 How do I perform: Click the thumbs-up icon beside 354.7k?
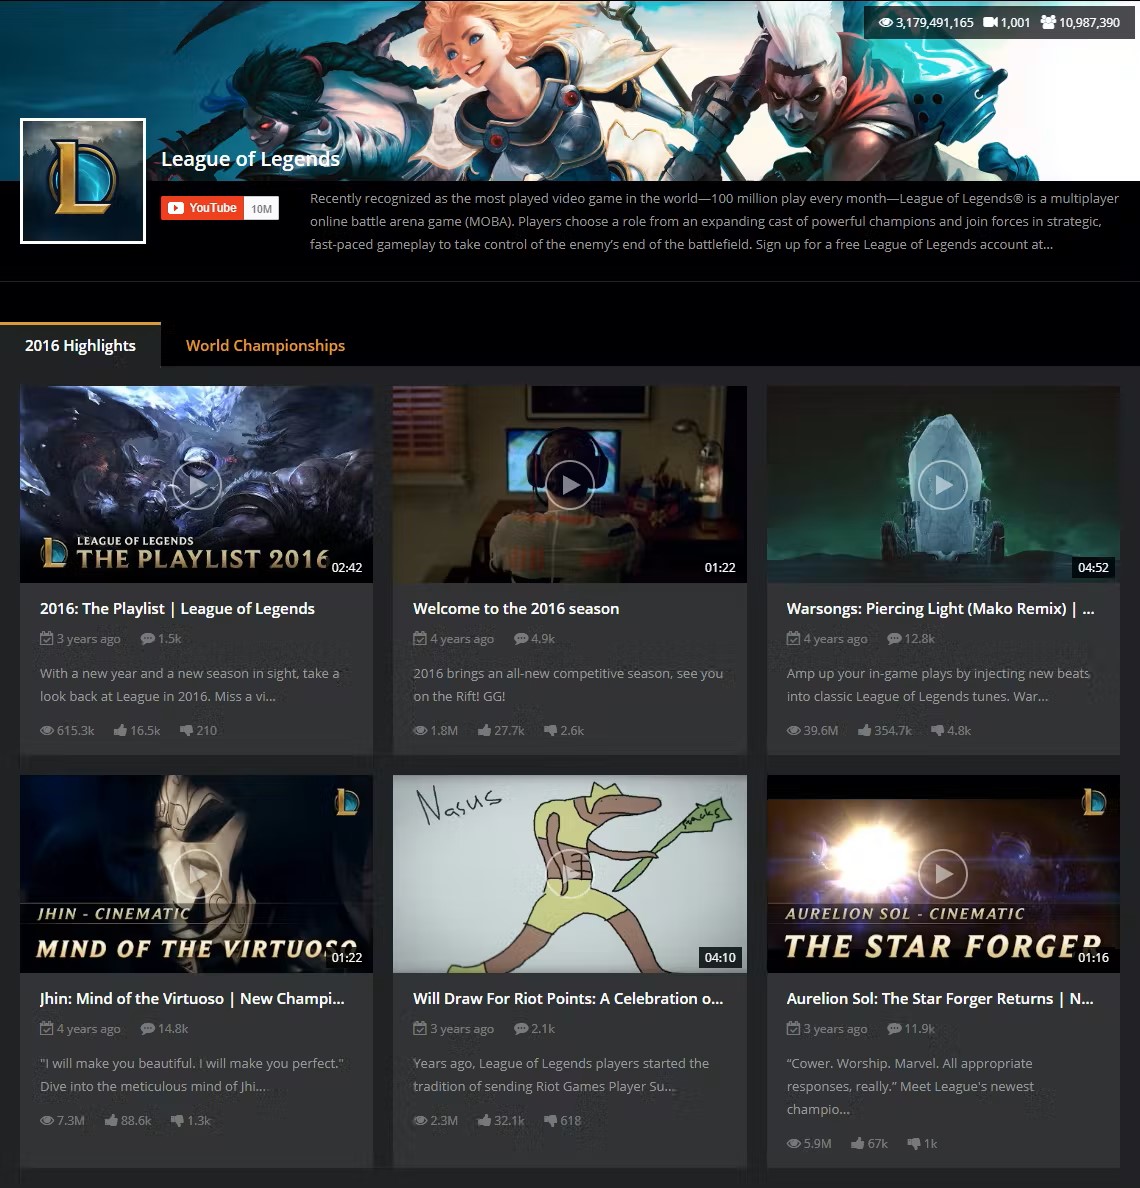(864, 730)
